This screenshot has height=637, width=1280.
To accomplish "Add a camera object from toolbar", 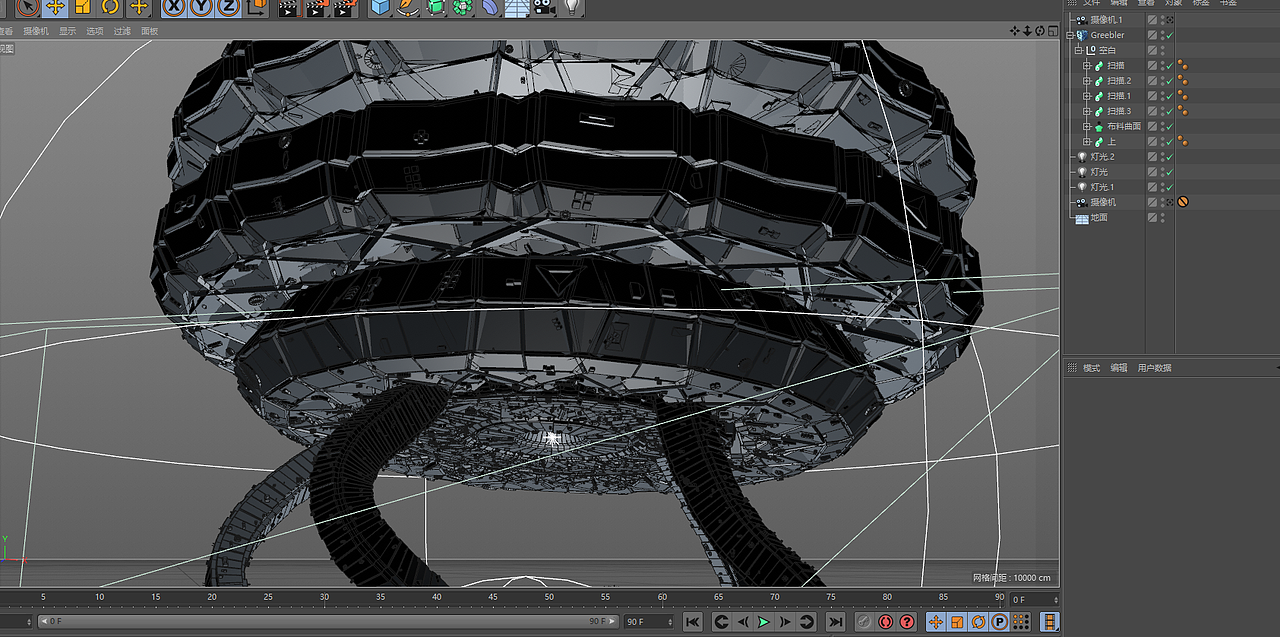I will [x=543, y=7].
